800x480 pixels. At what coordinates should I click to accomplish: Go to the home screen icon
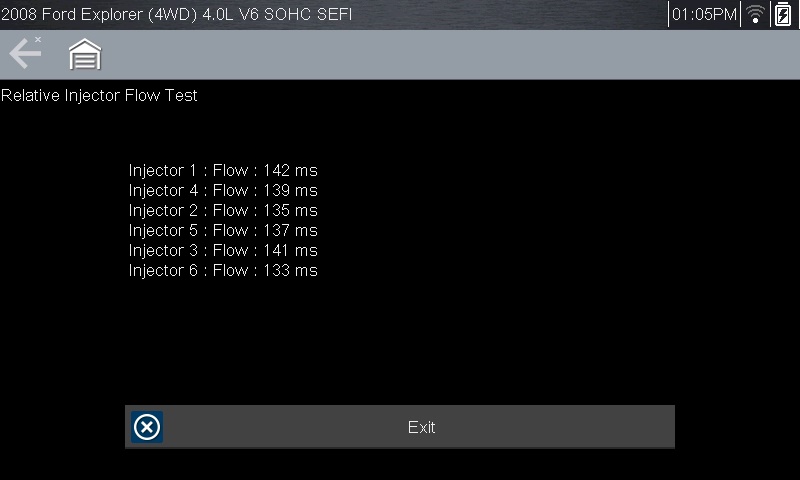click(85, 55)
